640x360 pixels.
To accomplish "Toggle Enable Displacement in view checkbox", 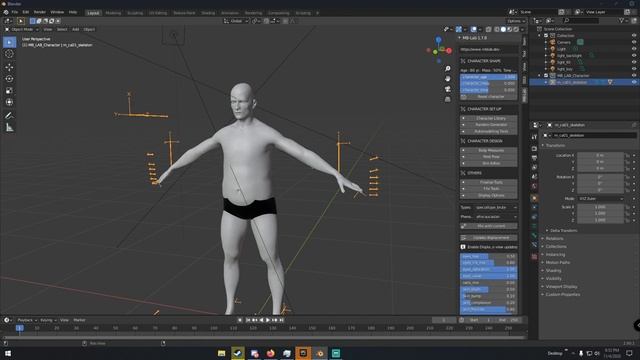I will 463,247.
